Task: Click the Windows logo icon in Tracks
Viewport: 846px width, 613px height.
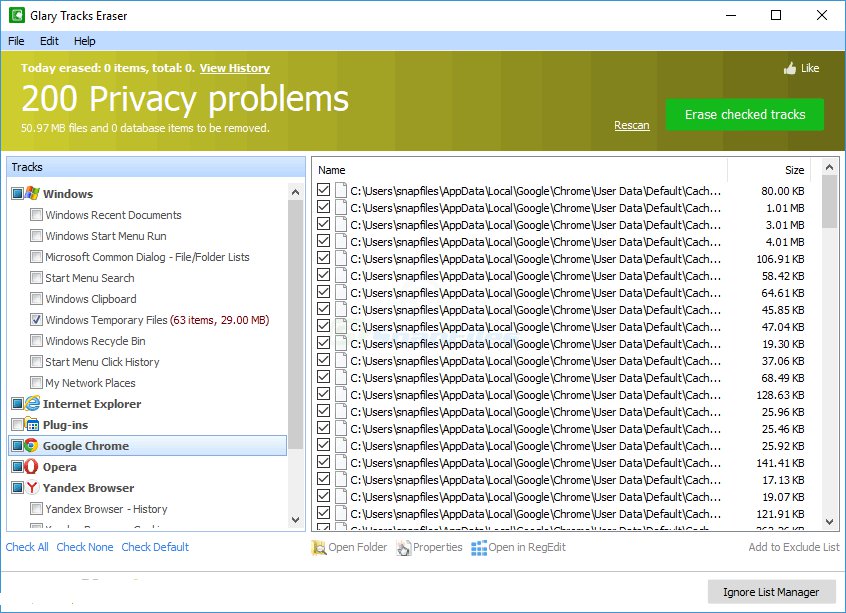Action: coord(32,193)
